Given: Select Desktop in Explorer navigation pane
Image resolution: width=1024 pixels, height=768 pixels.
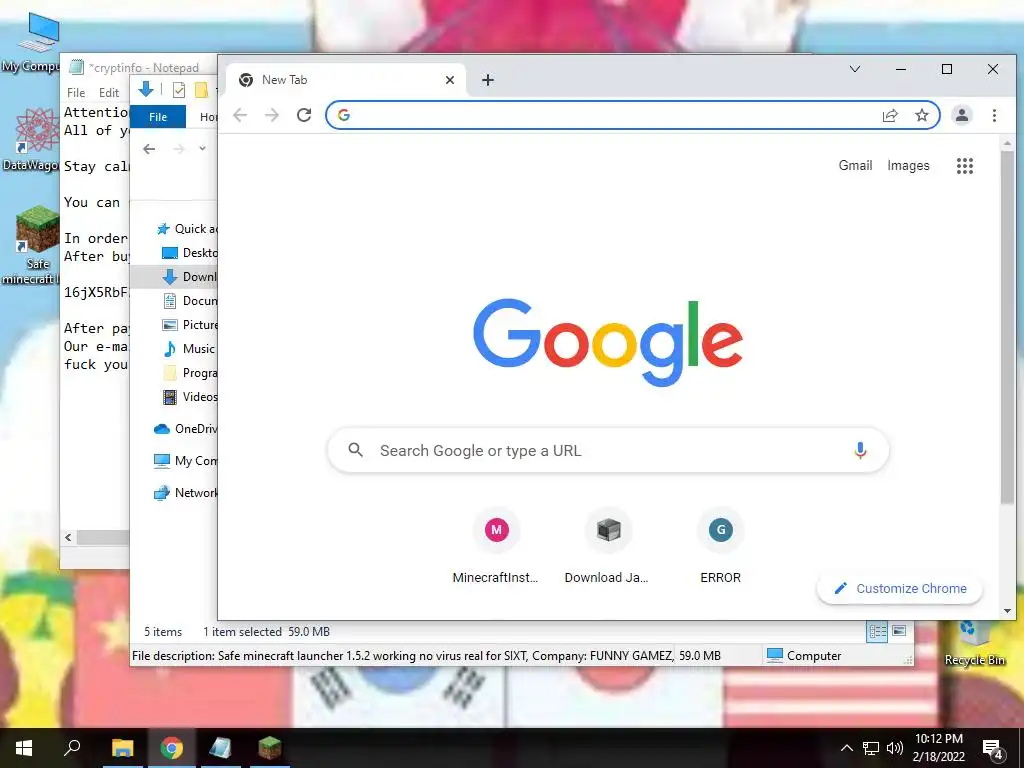Looking at the screenshot, I should (189, 253).
